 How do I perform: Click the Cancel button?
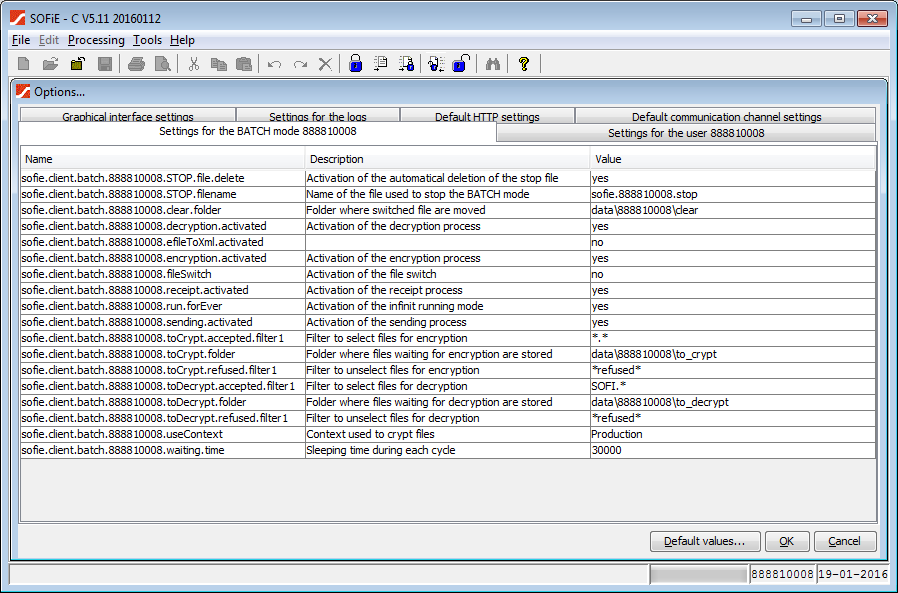(845, 541)
